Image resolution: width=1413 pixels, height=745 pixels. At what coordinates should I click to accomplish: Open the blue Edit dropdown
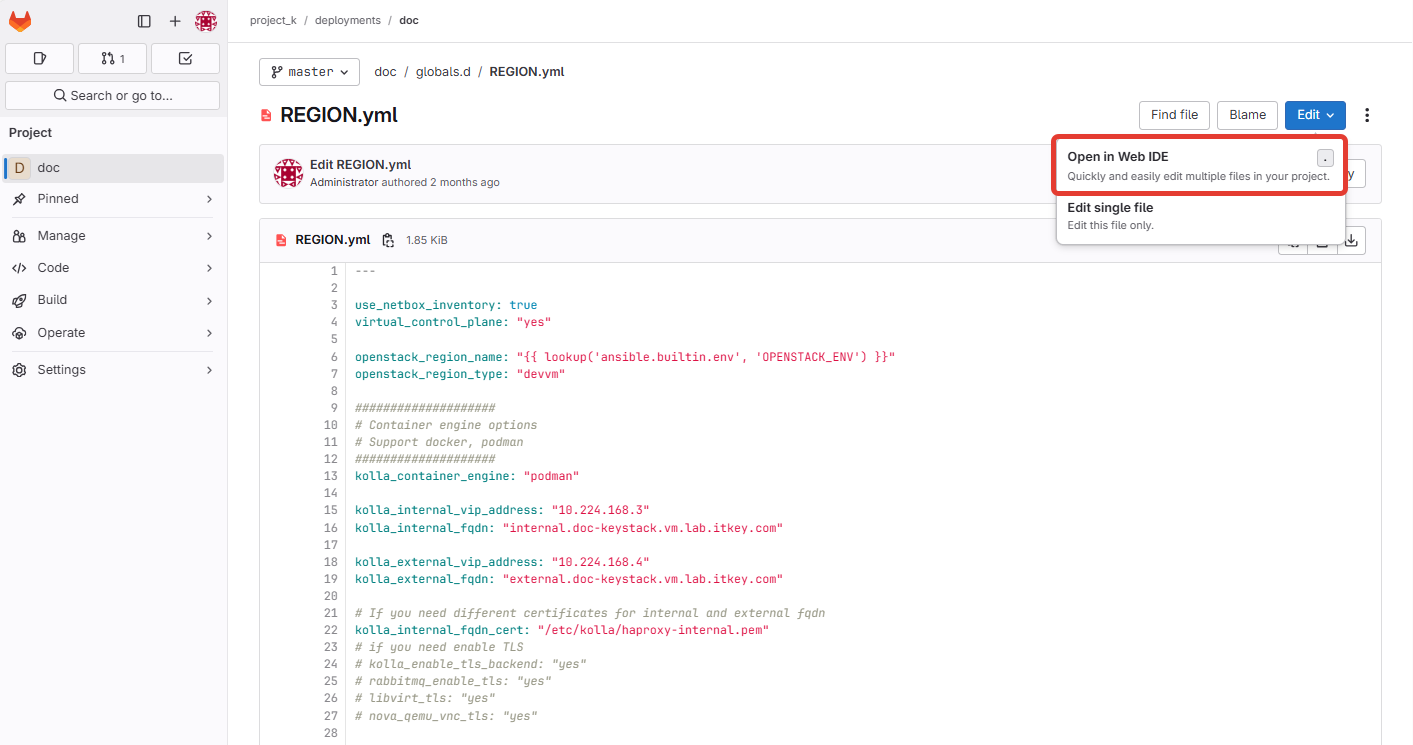(1315, 115)
